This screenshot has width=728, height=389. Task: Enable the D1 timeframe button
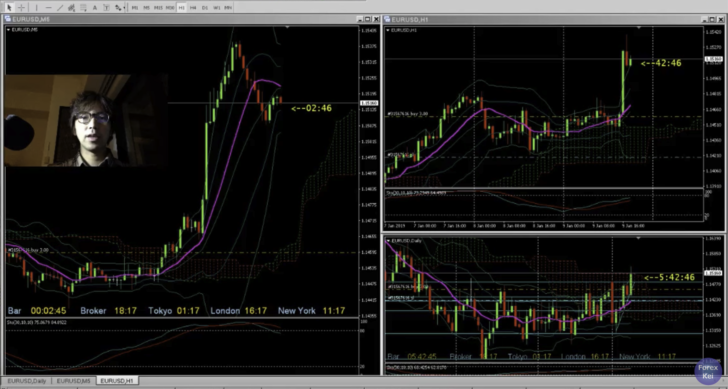pos(205,7)
